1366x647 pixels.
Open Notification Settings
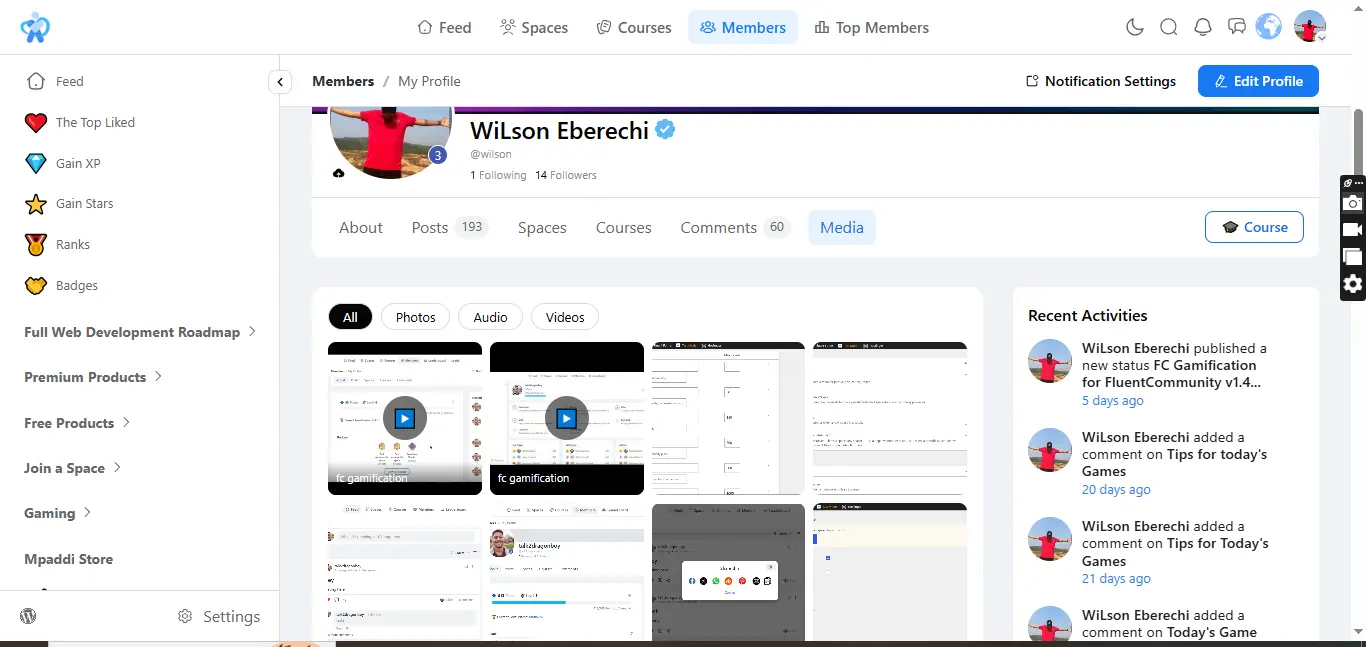point(1101,81)
